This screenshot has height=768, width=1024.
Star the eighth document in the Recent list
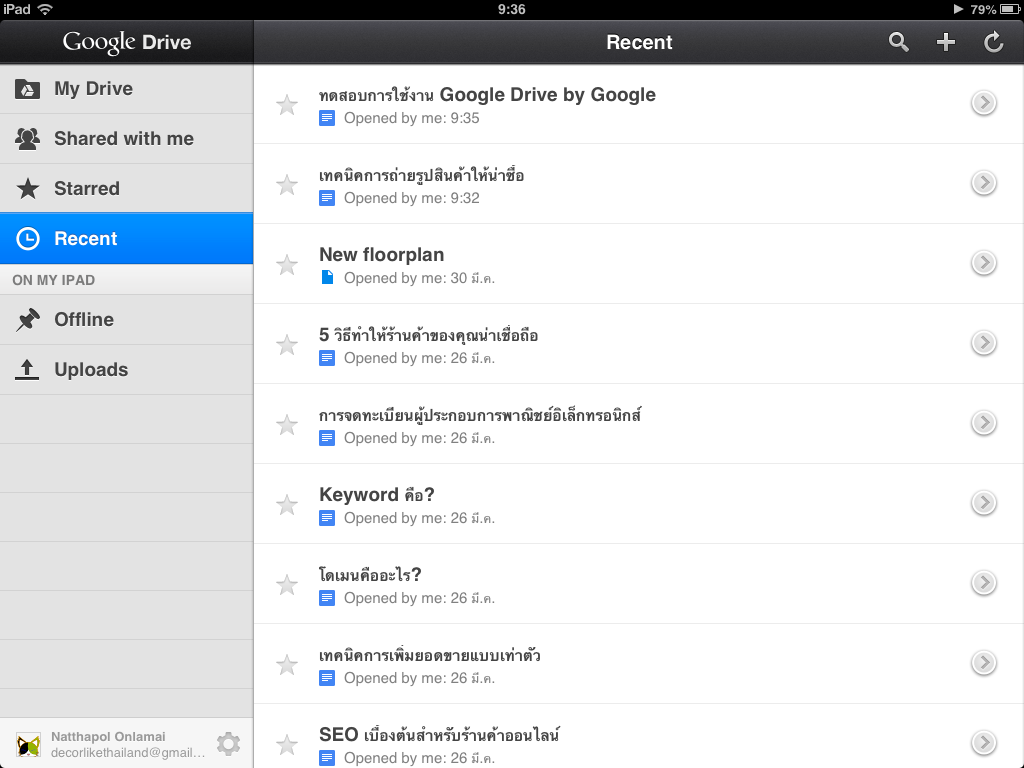coord(287,665)
